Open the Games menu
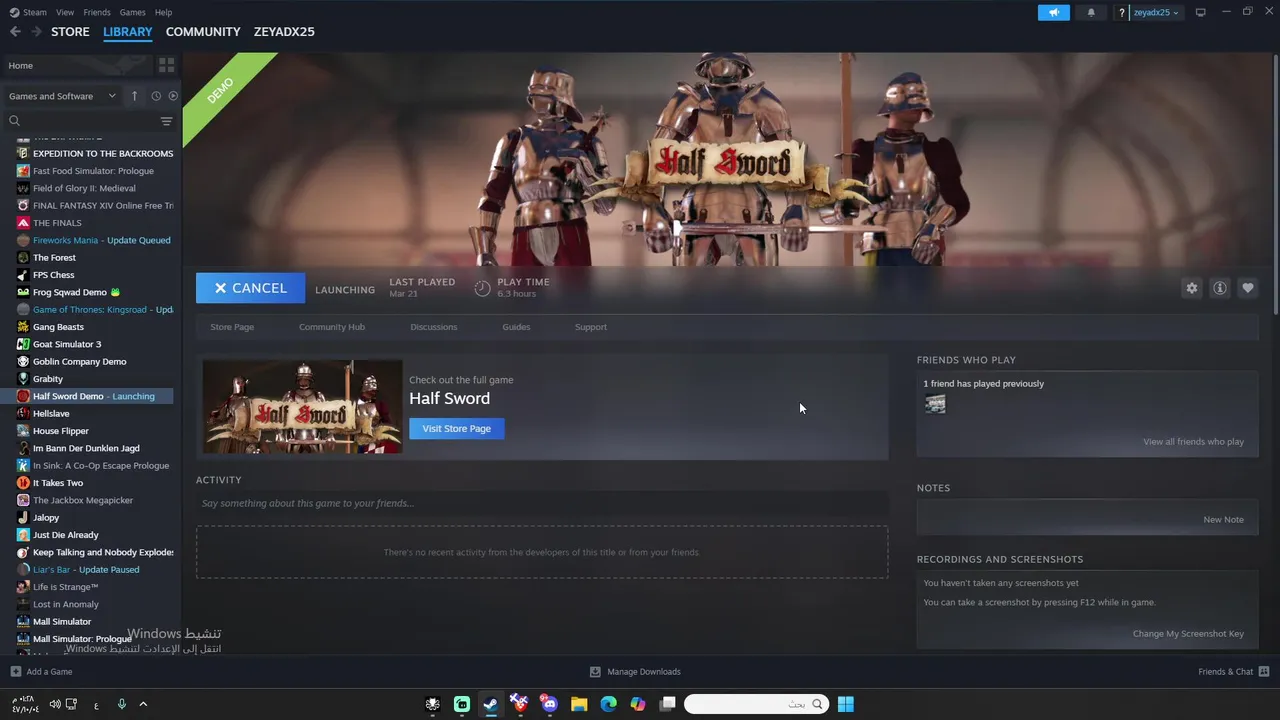Screen dimensions: 1280x720 point(132,12)
